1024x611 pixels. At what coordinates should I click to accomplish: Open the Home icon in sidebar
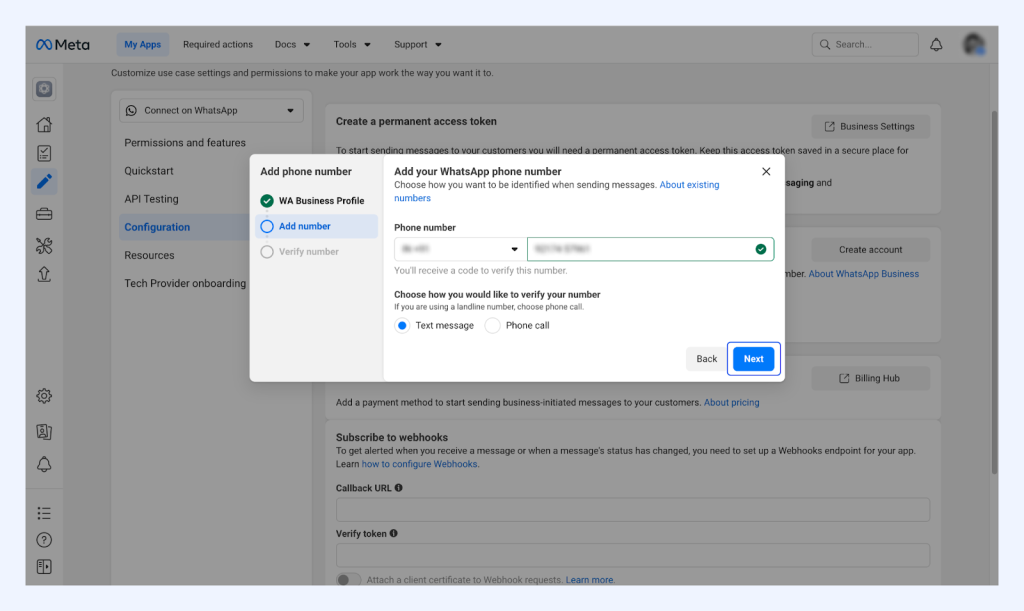(x=44, y=124)
